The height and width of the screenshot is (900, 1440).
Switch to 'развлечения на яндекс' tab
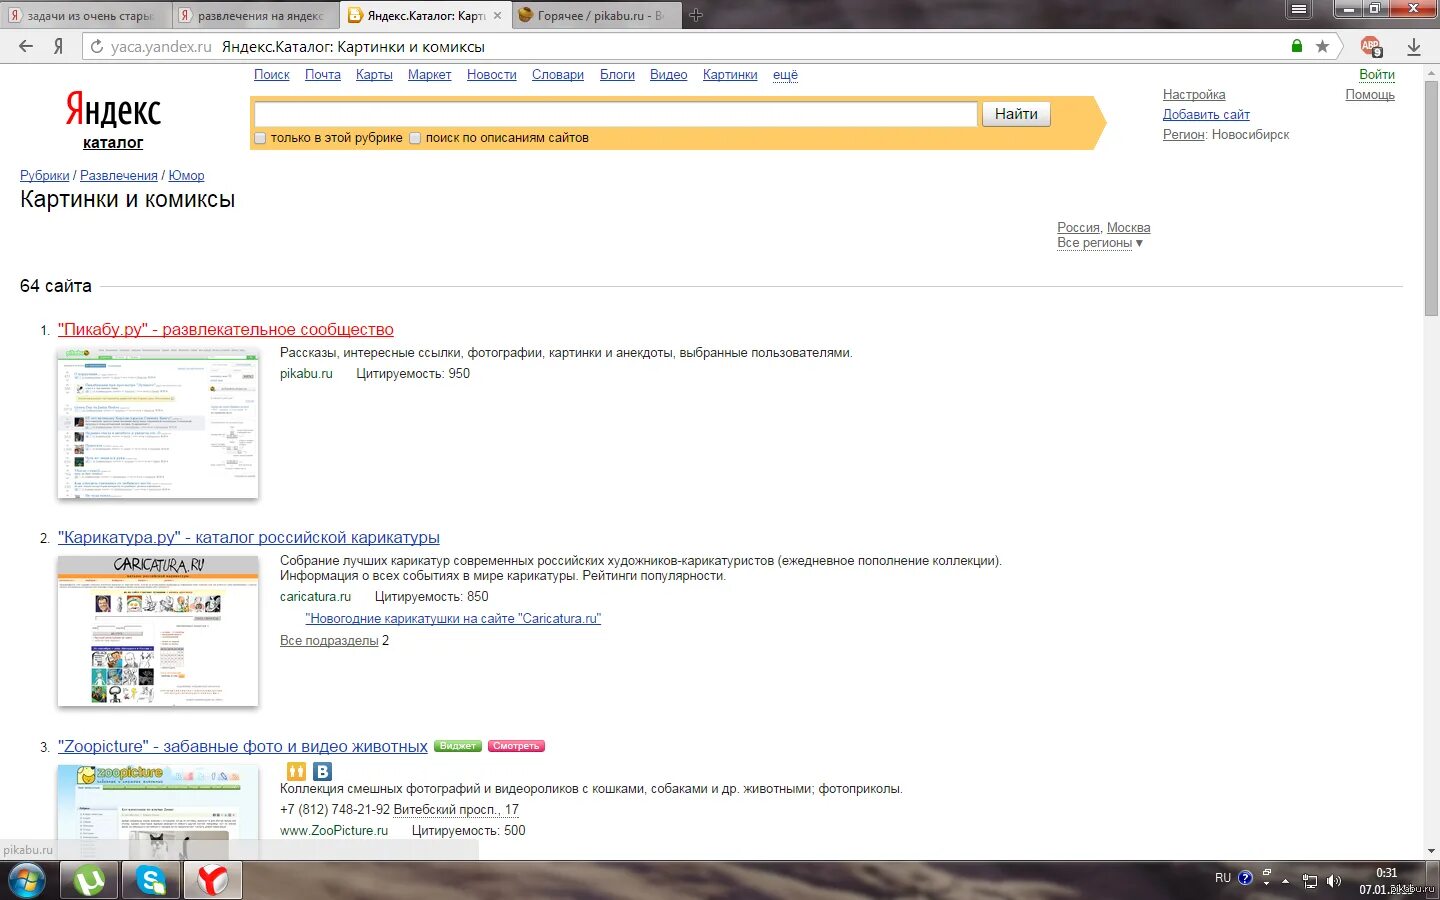(255, 16)
